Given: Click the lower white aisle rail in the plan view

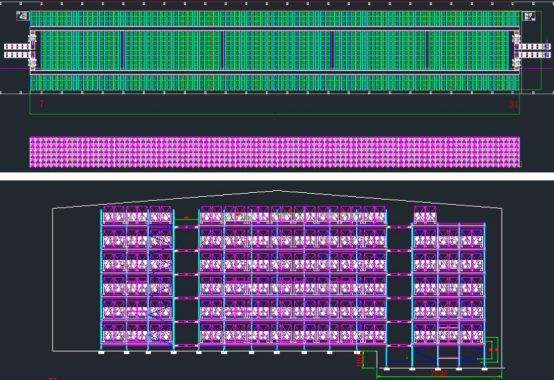Looking at the screenshot, I should coord(275,72).
